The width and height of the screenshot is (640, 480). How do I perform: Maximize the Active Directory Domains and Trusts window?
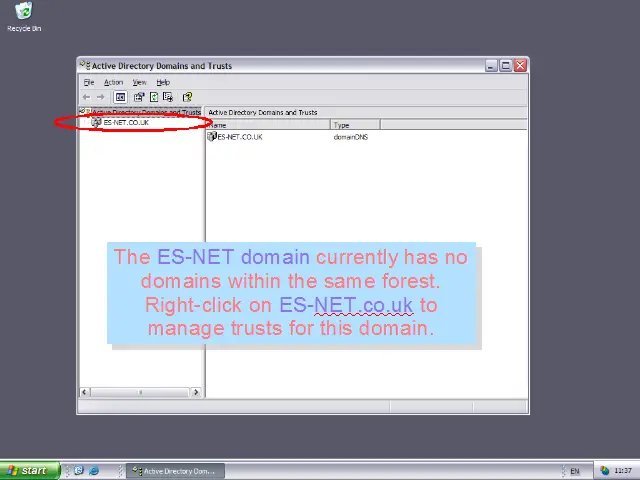pos(506,66)
